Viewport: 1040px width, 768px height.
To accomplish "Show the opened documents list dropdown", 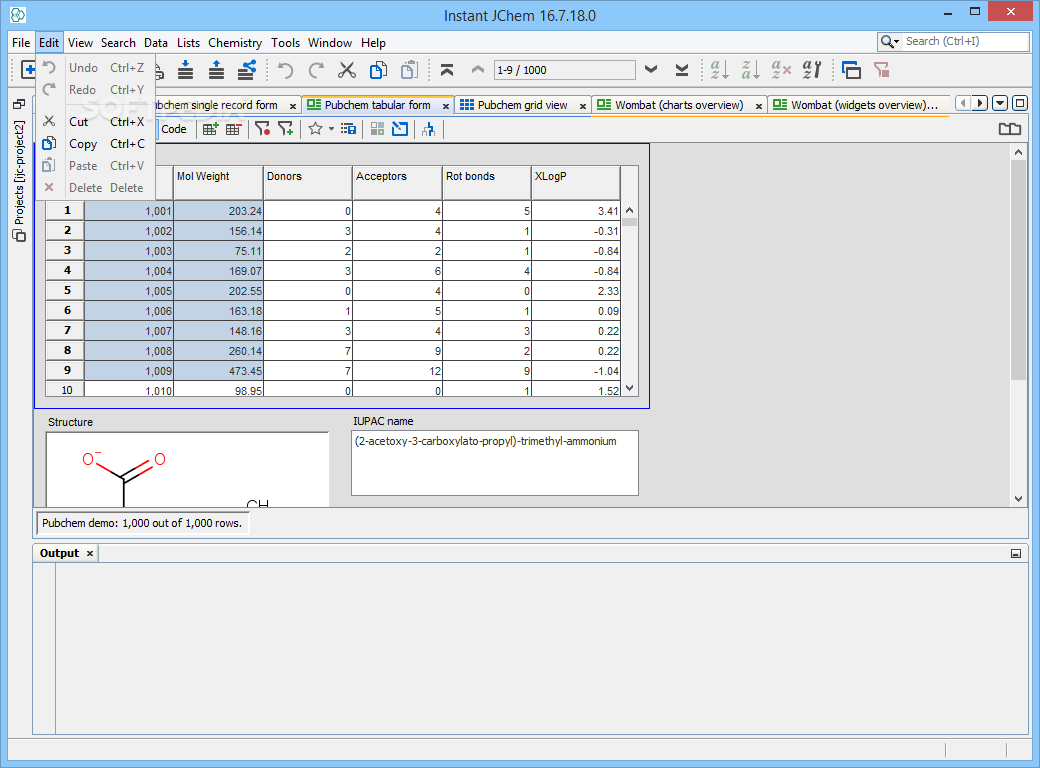I will (x=1000, y=103).
